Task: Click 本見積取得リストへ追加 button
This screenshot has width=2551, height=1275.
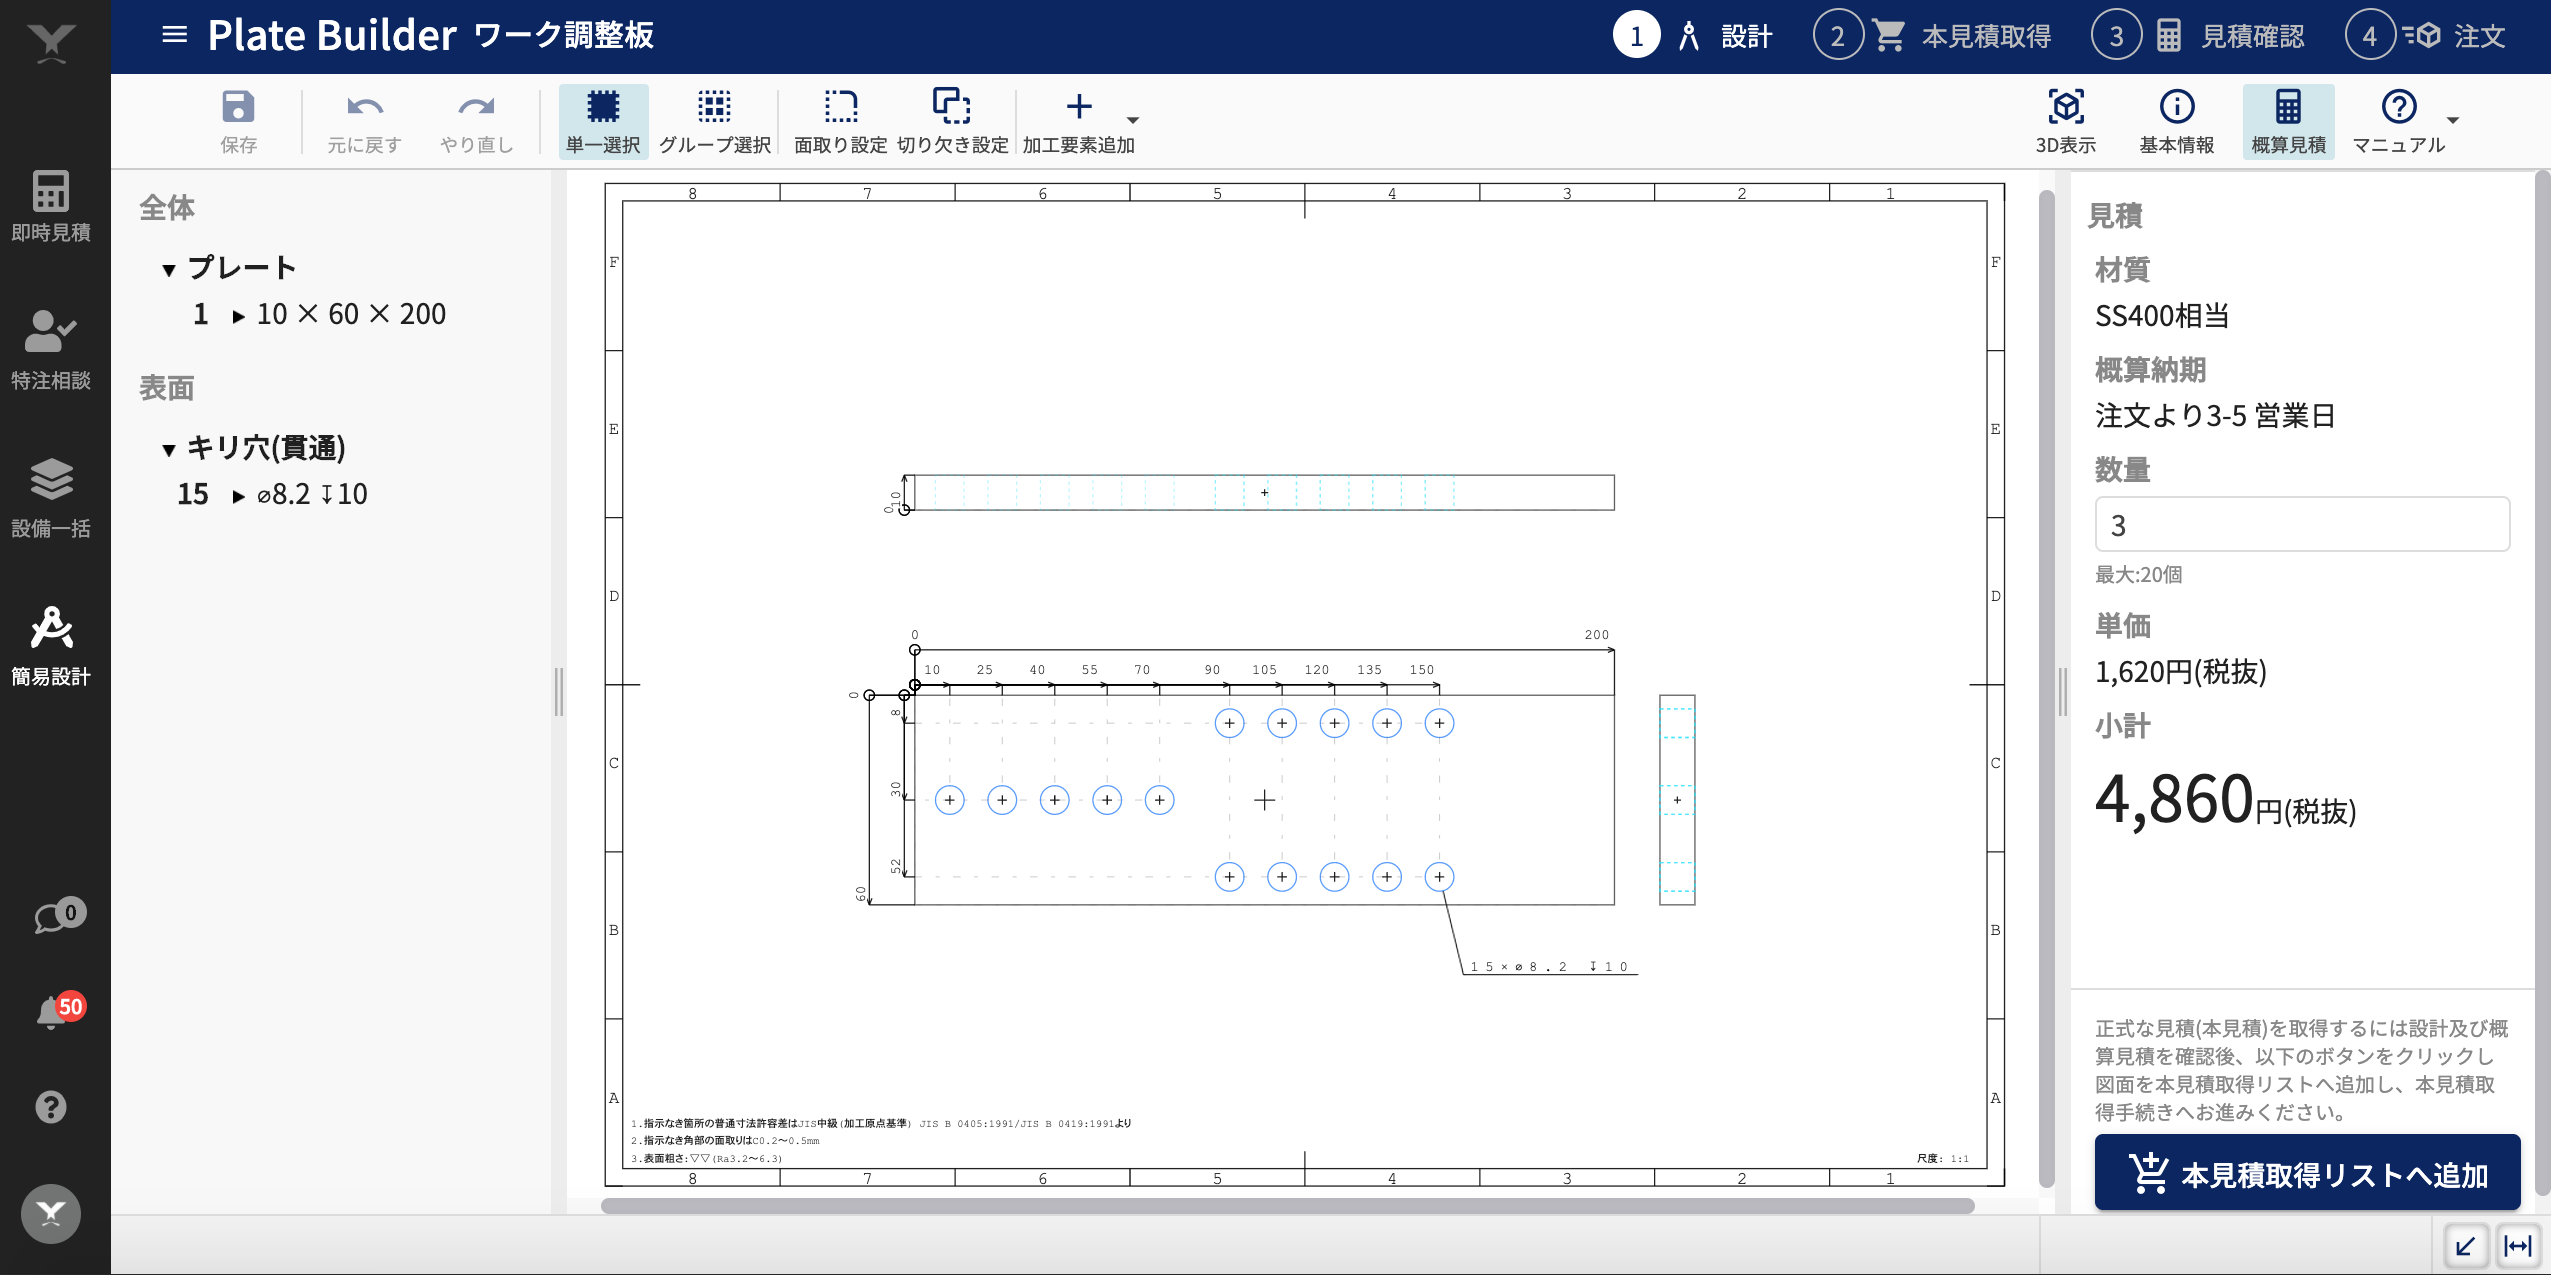Action: tap(2307, 1173)
